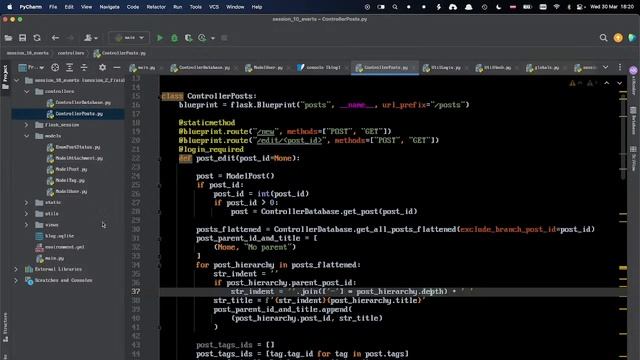
Task: Expand the static folder
Action: (27, 202)
